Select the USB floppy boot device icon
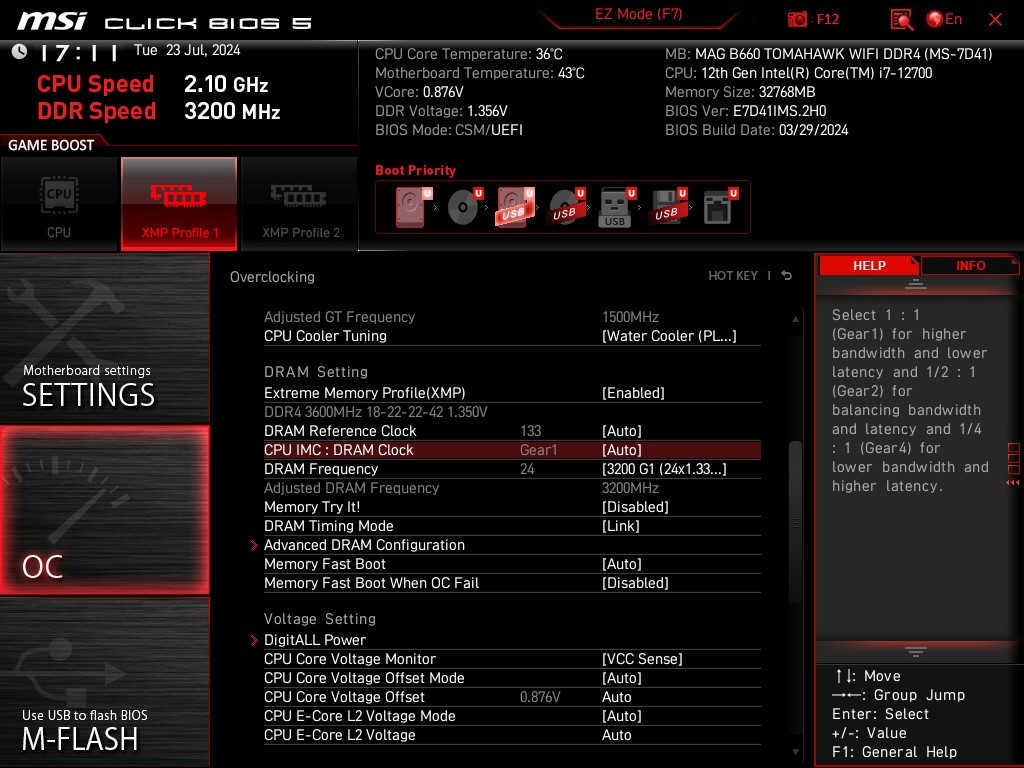This screenshot has height=768, width=1024. [x=668, y=207]
